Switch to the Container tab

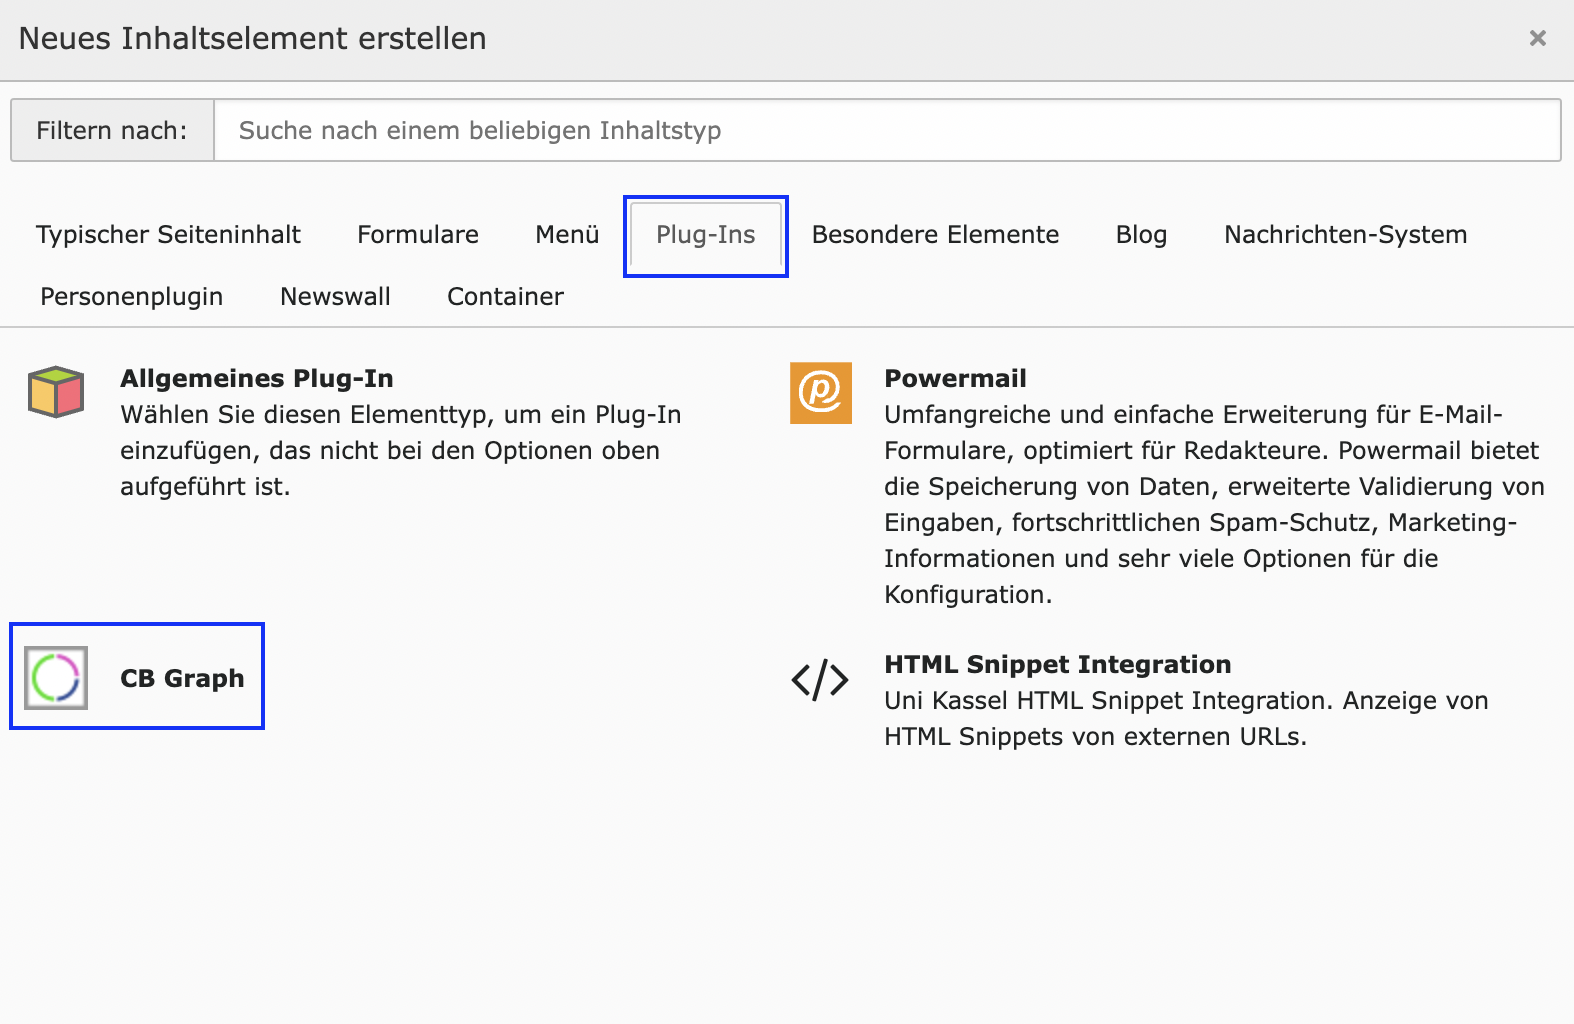pos(505,297)
